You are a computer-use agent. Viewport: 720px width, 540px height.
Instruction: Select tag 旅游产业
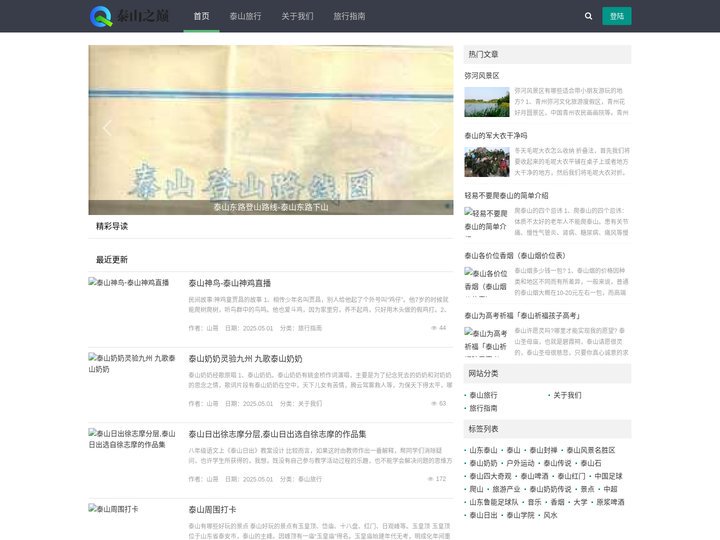(x=506, y=489)
